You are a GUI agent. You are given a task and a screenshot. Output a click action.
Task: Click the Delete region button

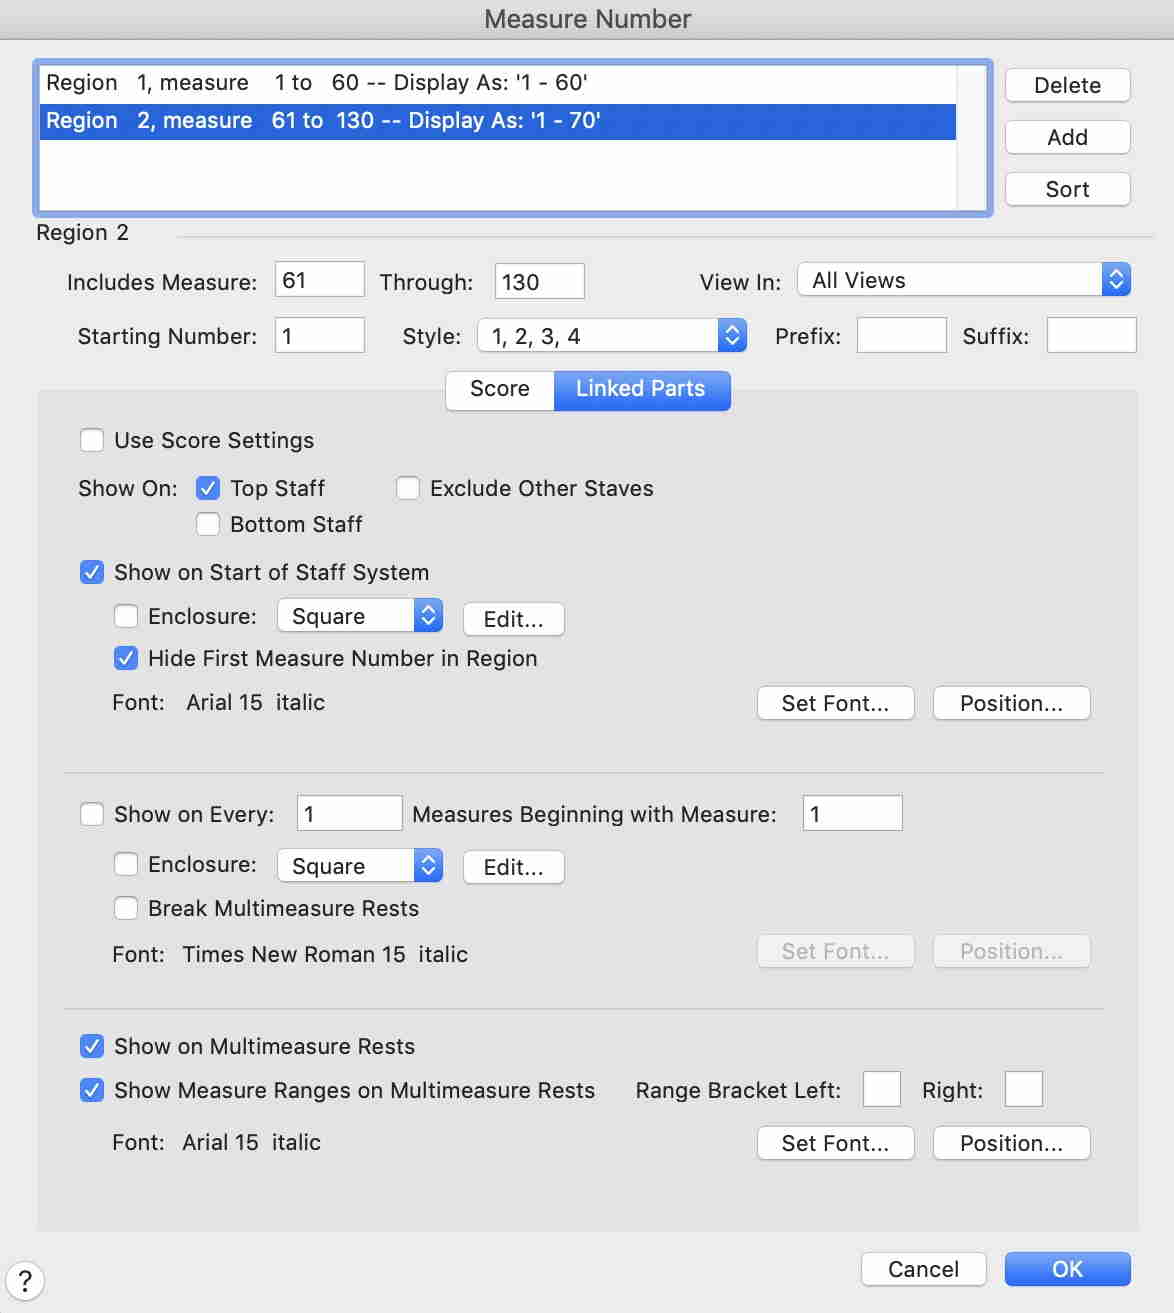click(1067, 86)
